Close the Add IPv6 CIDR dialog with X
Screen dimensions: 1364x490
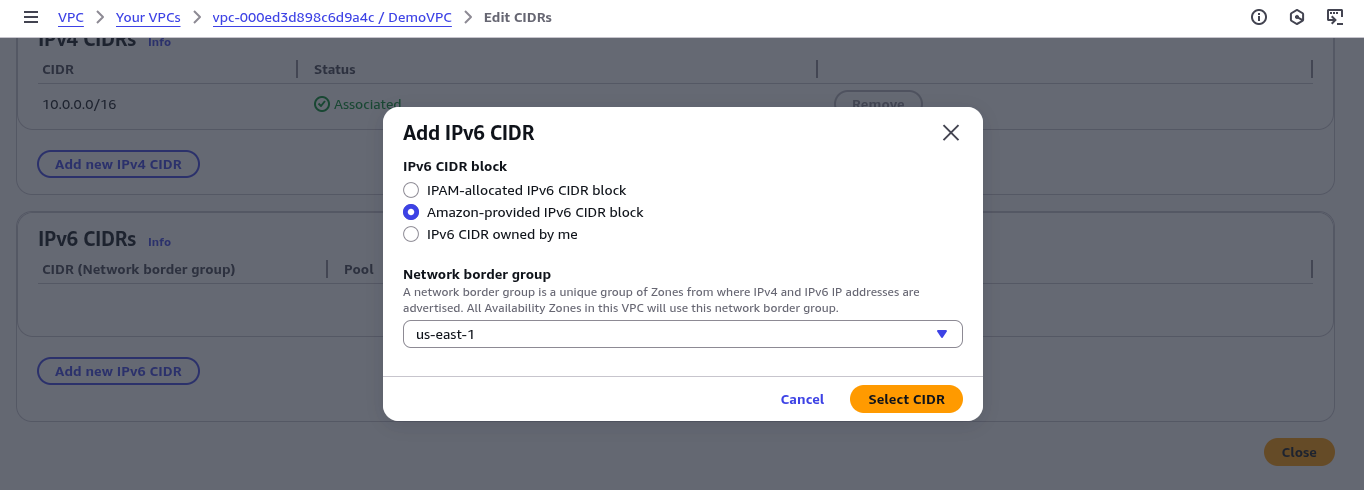[x=951, y=133]
